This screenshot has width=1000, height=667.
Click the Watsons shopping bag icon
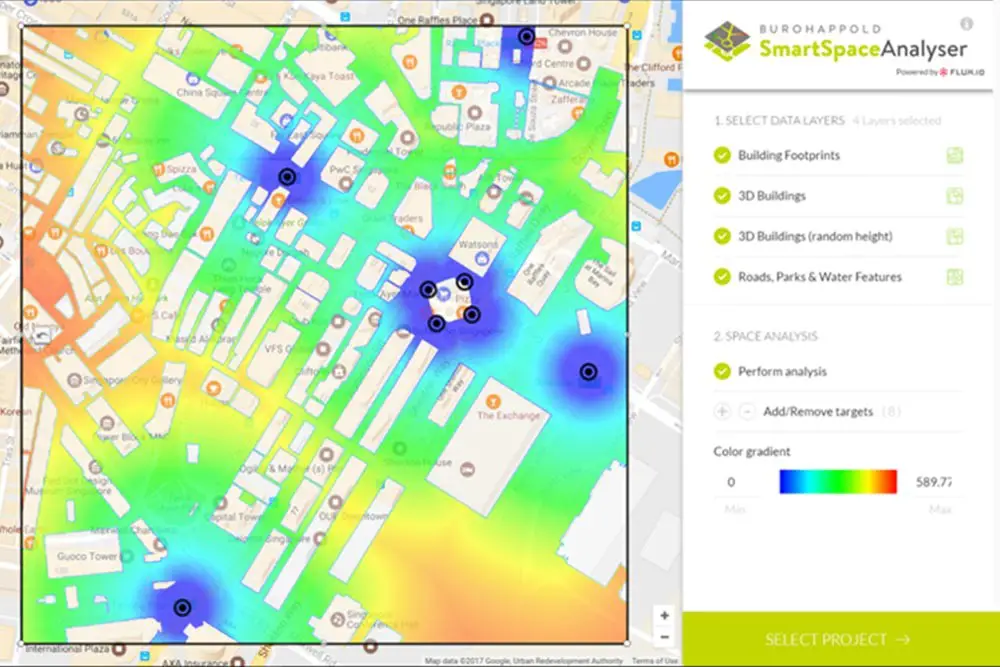click(482, 258)
